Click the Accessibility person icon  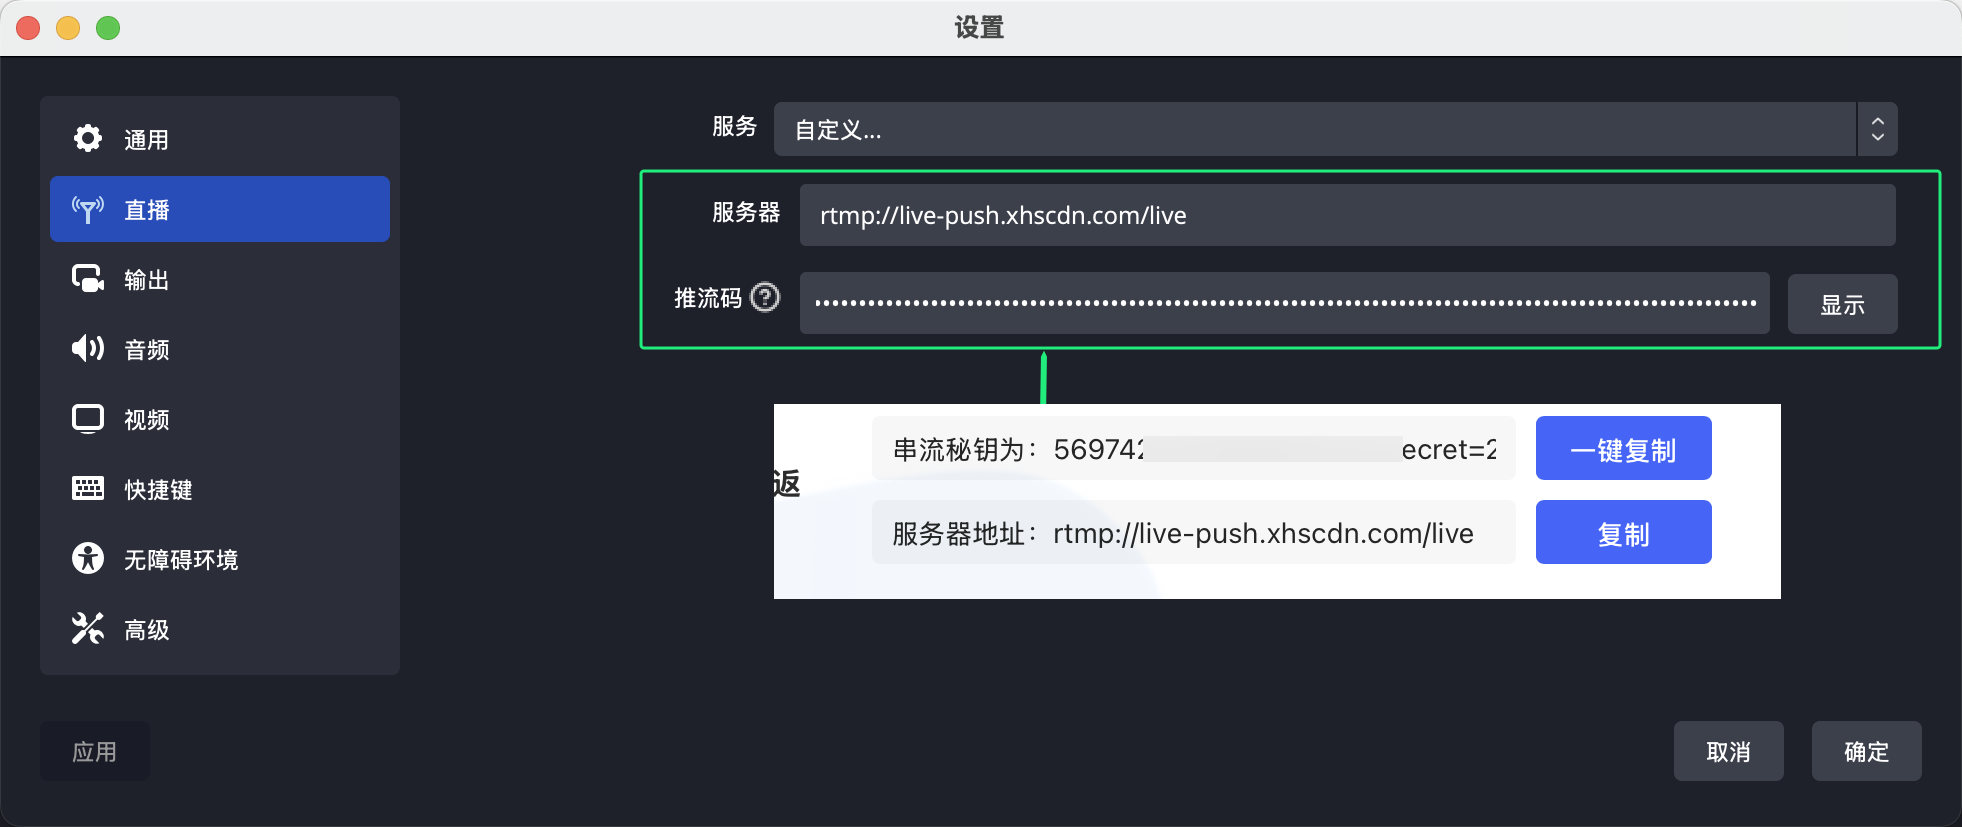(x=88, y=558)
